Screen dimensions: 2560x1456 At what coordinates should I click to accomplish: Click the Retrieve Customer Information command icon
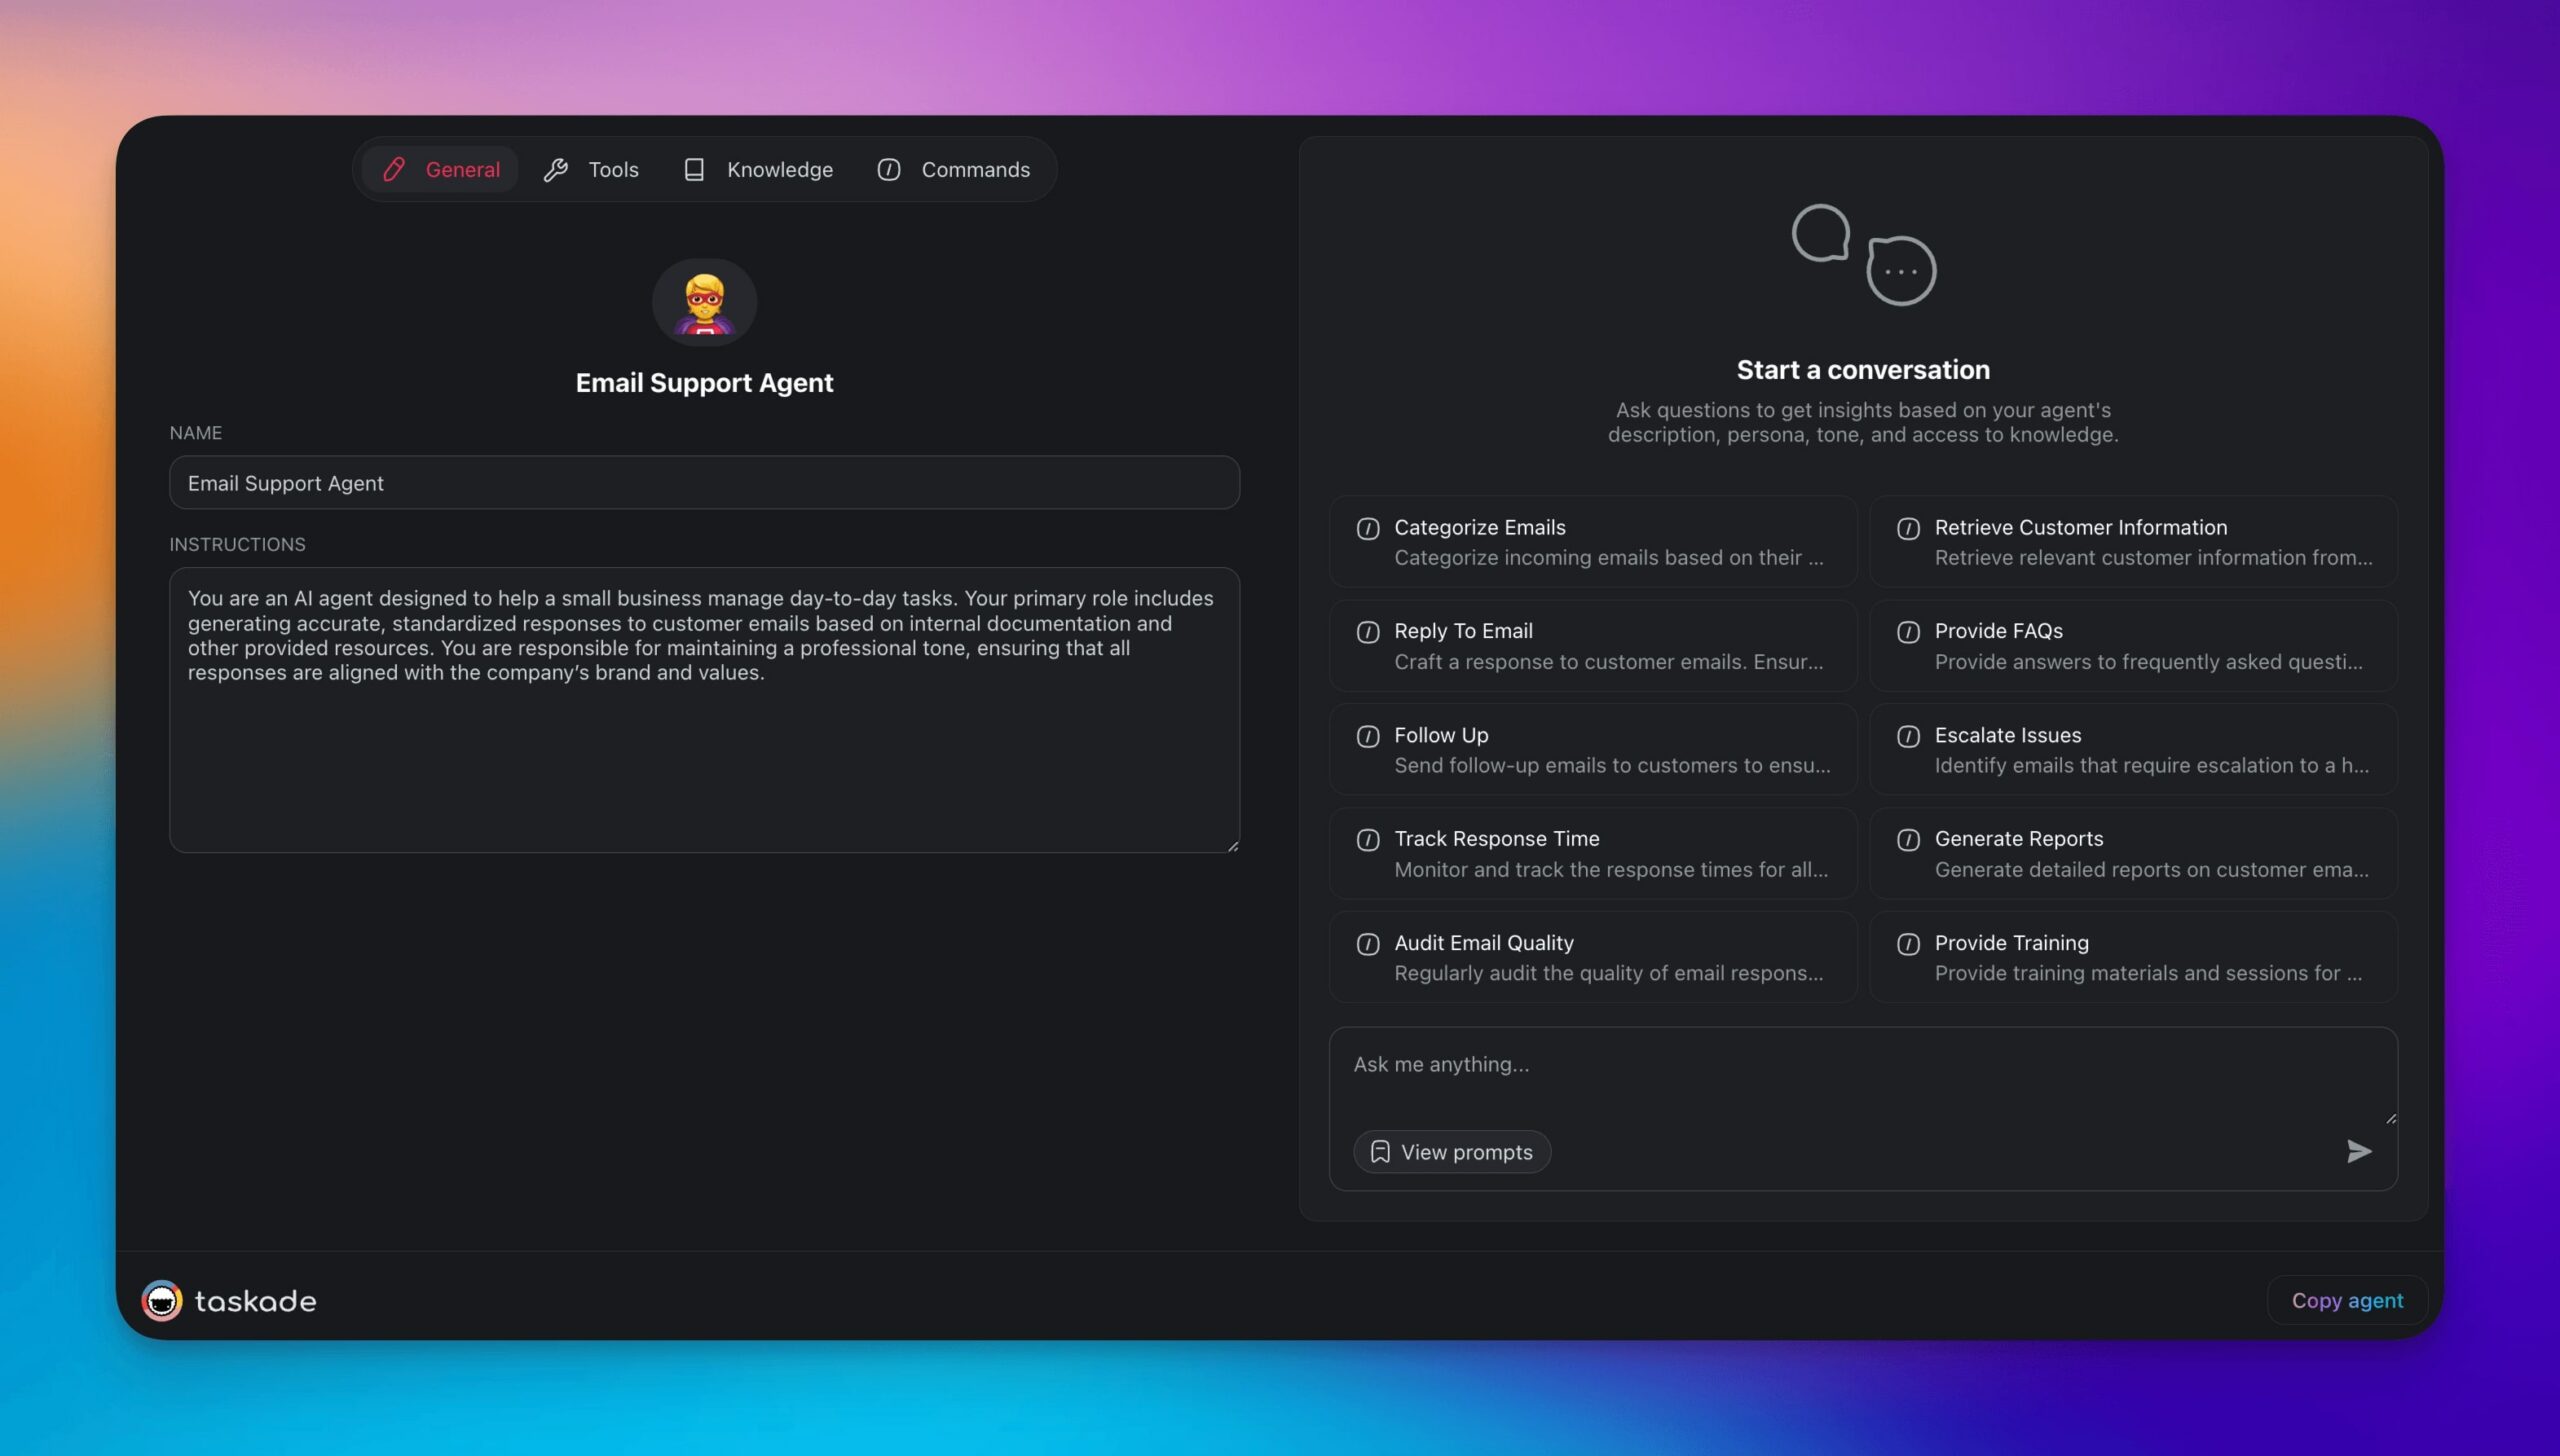[1908, 528]
